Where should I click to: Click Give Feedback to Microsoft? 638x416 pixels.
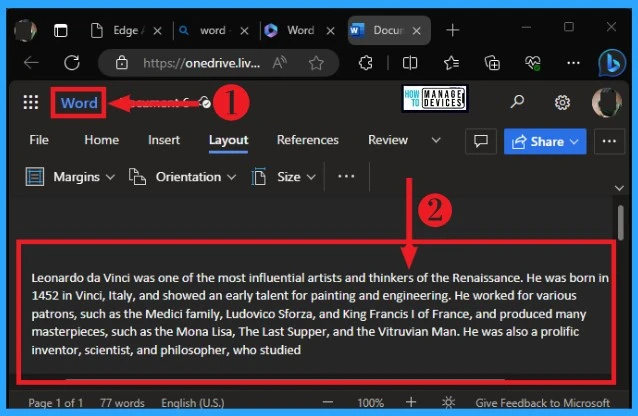coord(542,403)
